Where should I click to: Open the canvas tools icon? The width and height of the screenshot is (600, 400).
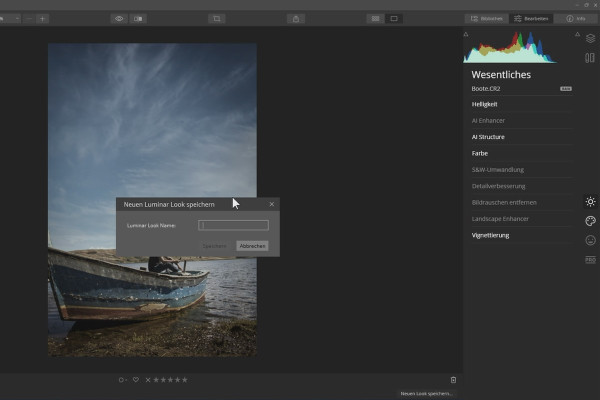point(590,58)
